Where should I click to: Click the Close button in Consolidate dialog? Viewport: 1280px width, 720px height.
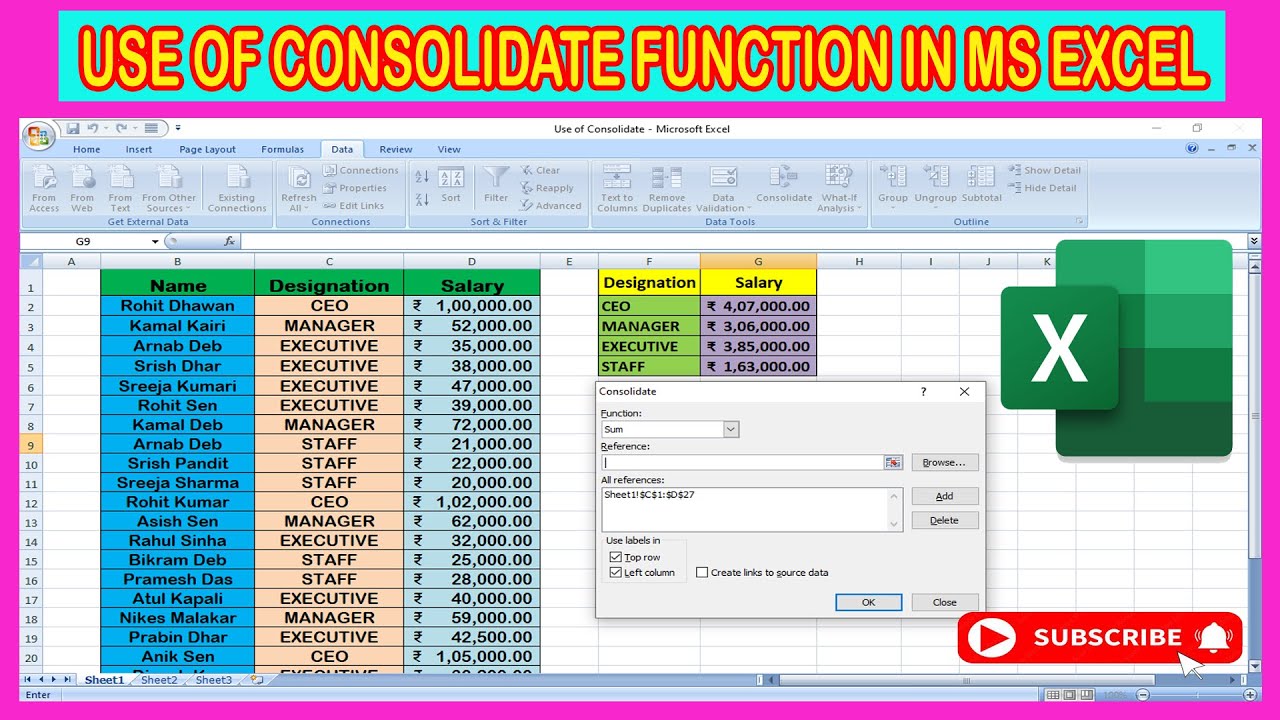point(944,602)
